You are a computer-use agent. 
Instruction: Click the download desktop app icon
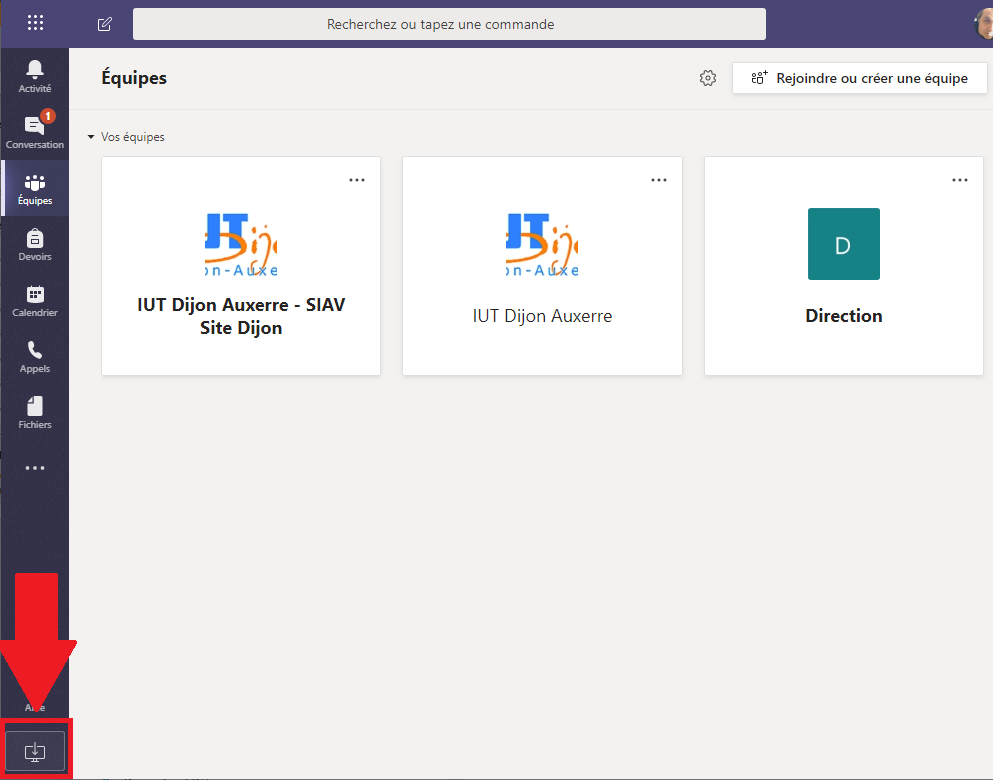tap(35, 752)
